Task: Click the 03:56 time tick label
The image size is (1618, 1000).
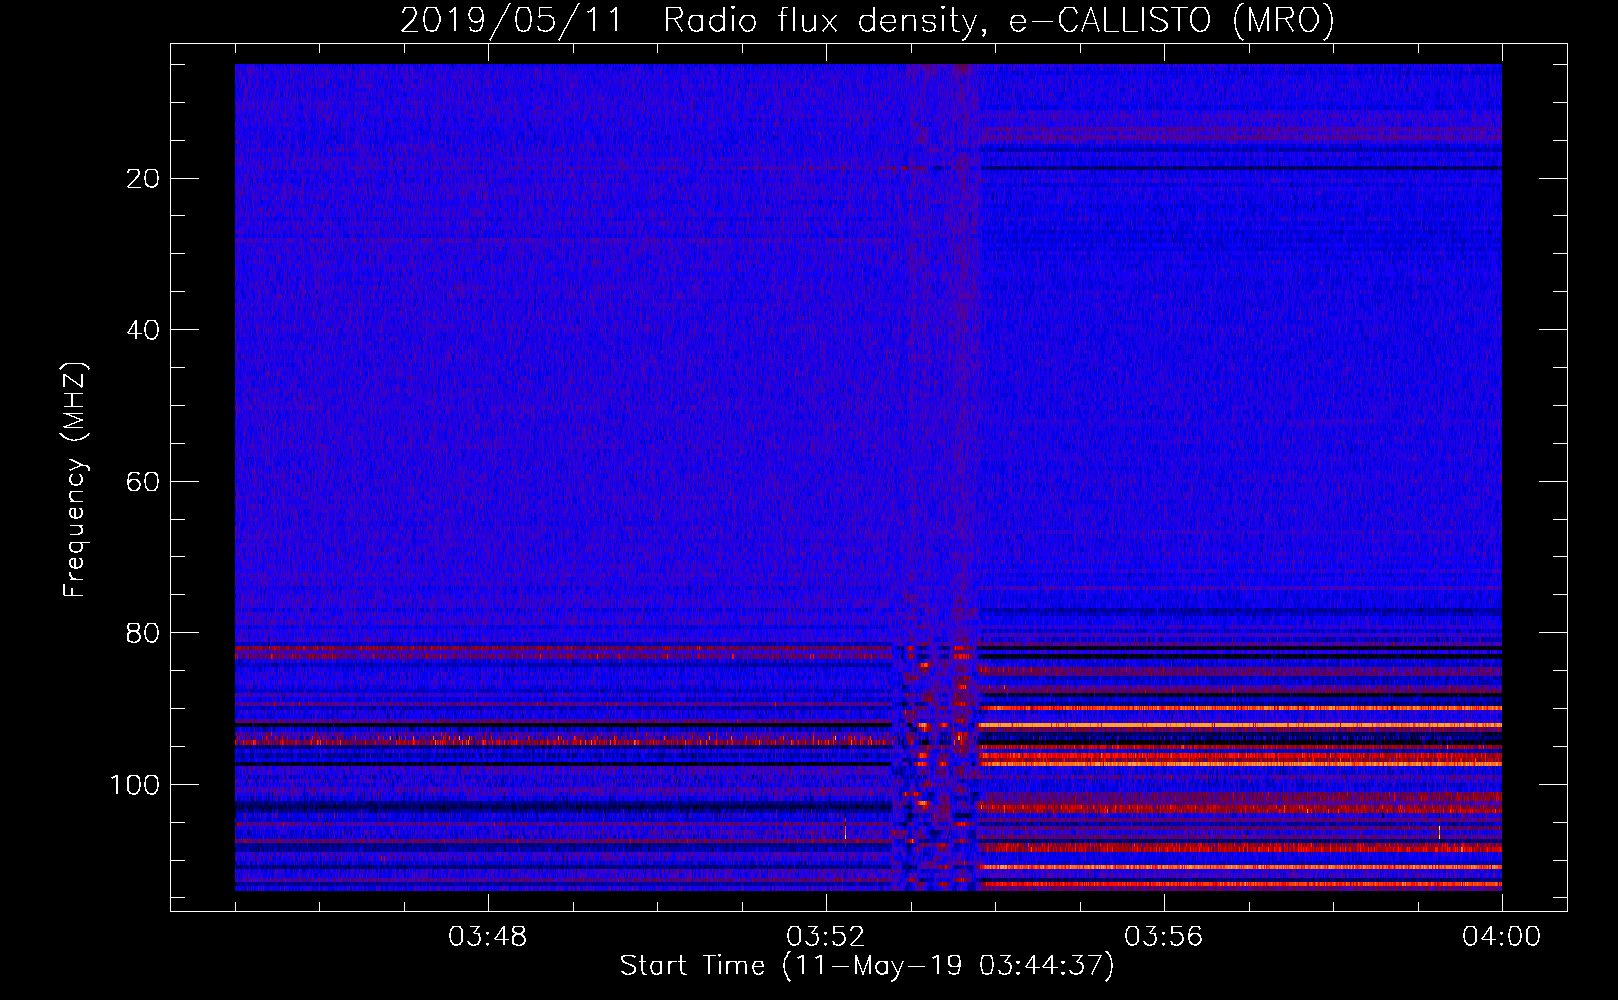Action: tap(1164, 937)
